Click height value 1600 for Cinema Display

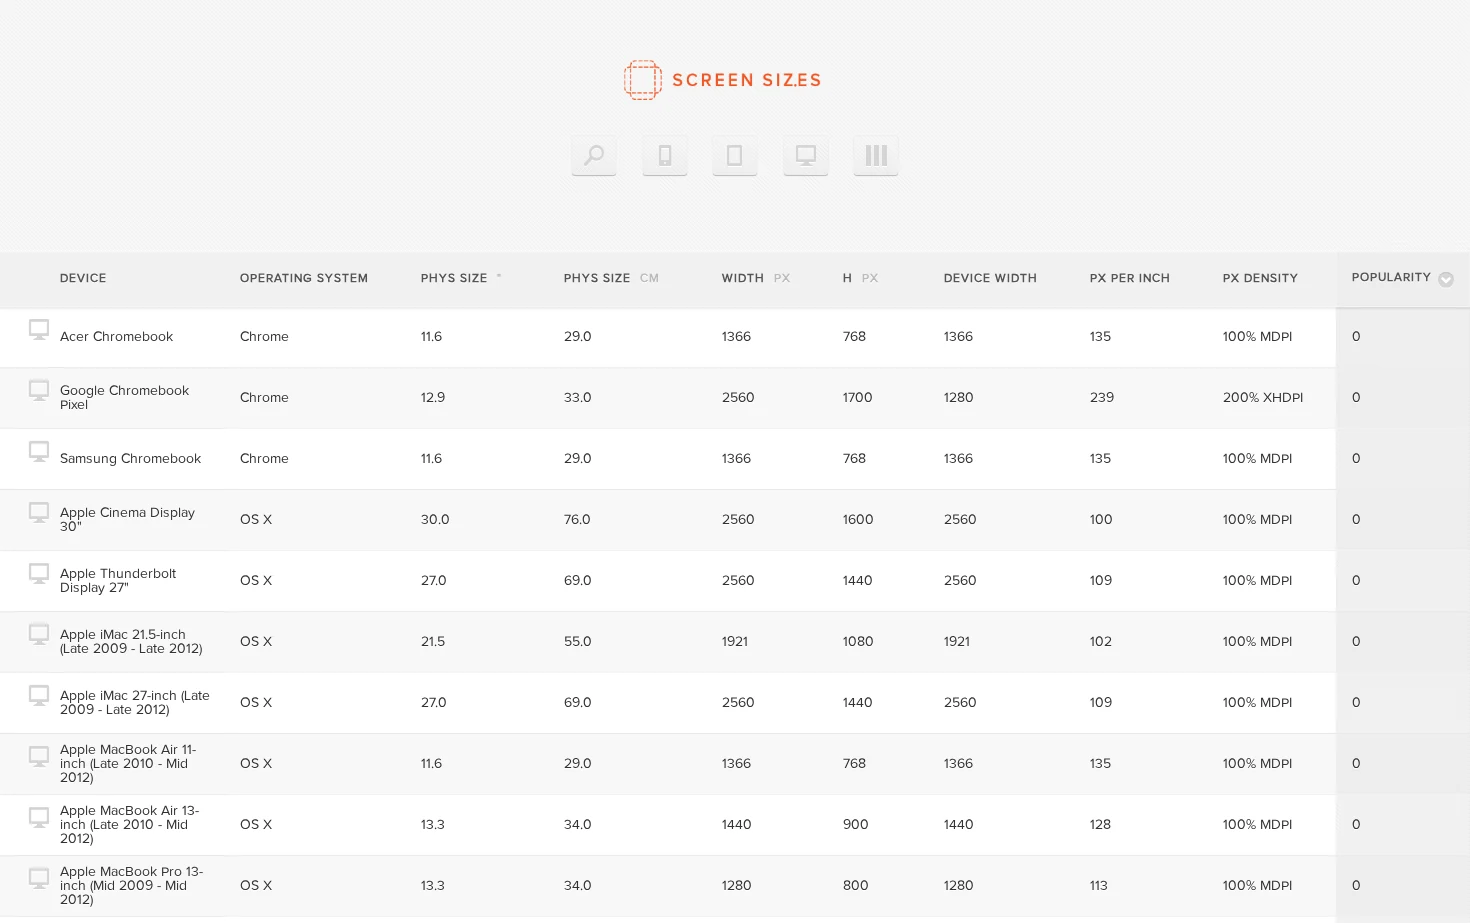(858, 519)
